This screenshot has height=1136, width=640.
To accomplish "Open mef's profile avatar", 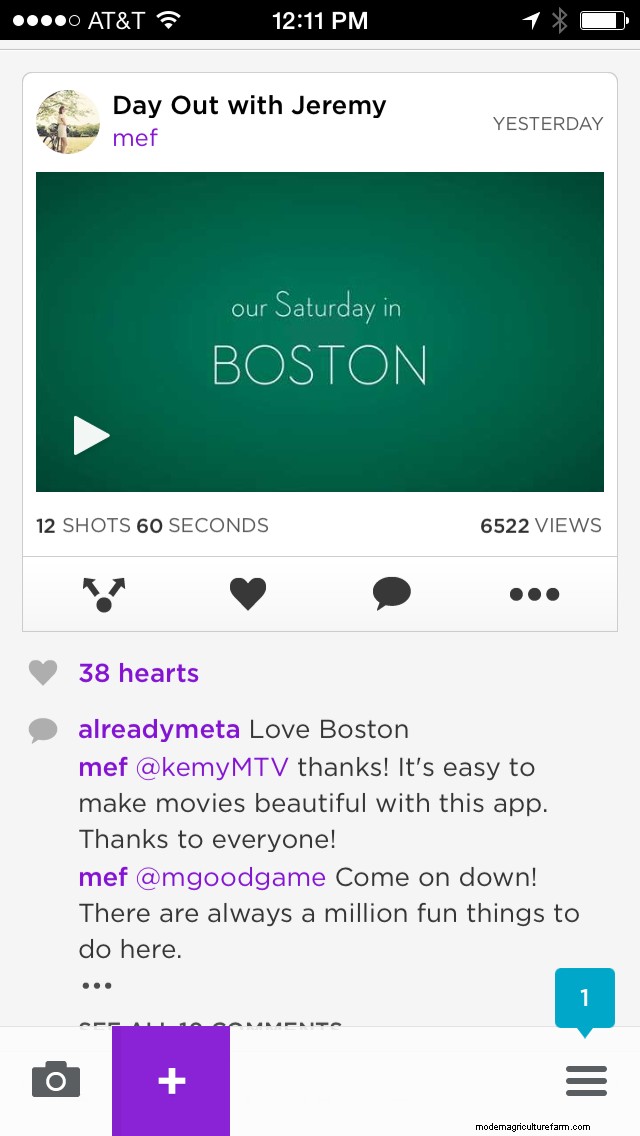I will click(x=68, y=122).
